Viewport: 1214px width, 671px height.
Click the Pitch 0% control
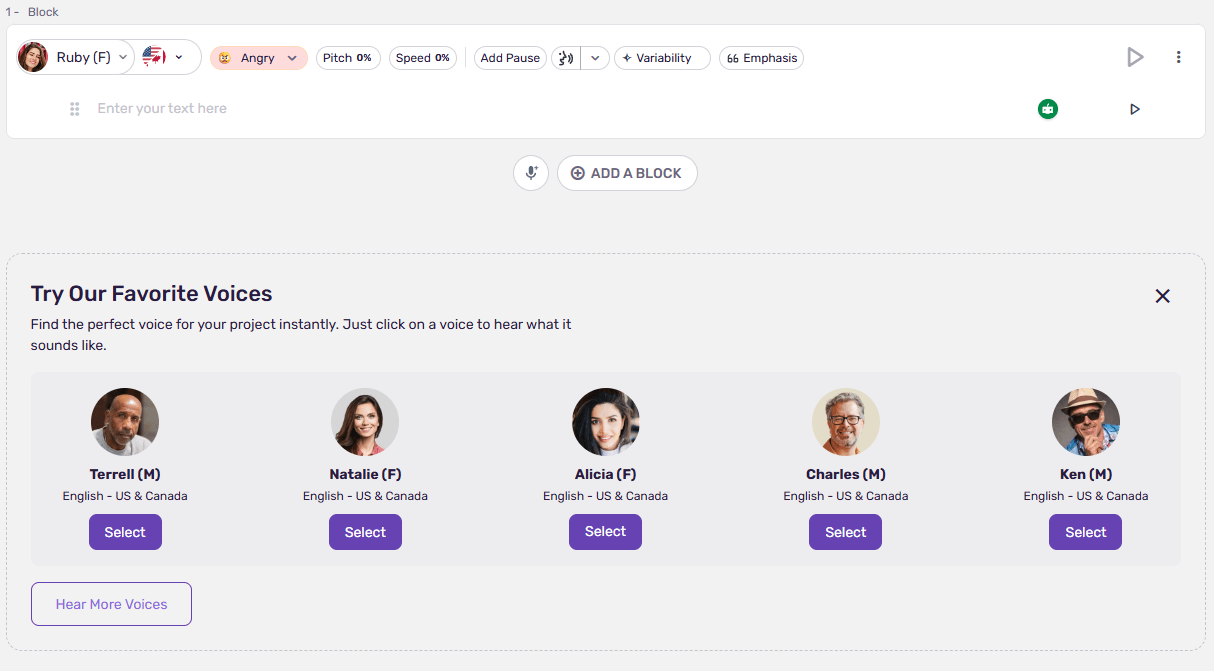tap(347, 58)
